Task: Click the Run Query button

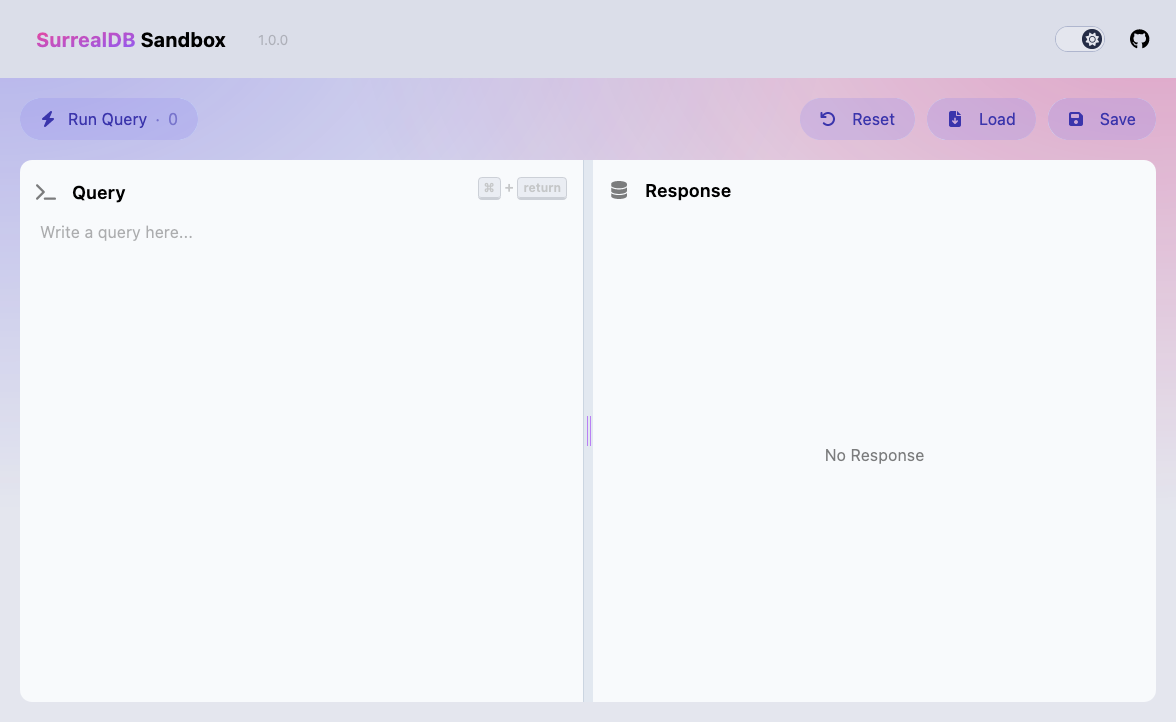Action: 109,119
